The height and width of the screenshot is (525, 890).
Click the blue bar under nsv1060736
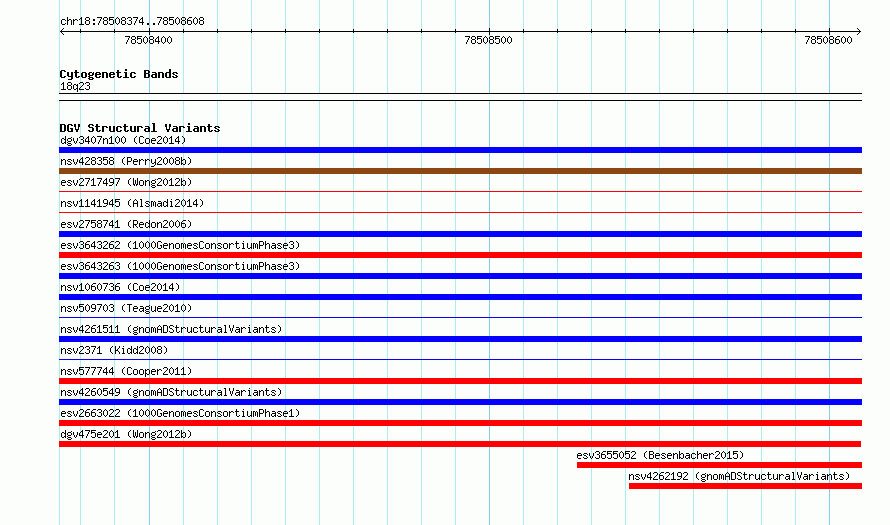tap(460, 297)
